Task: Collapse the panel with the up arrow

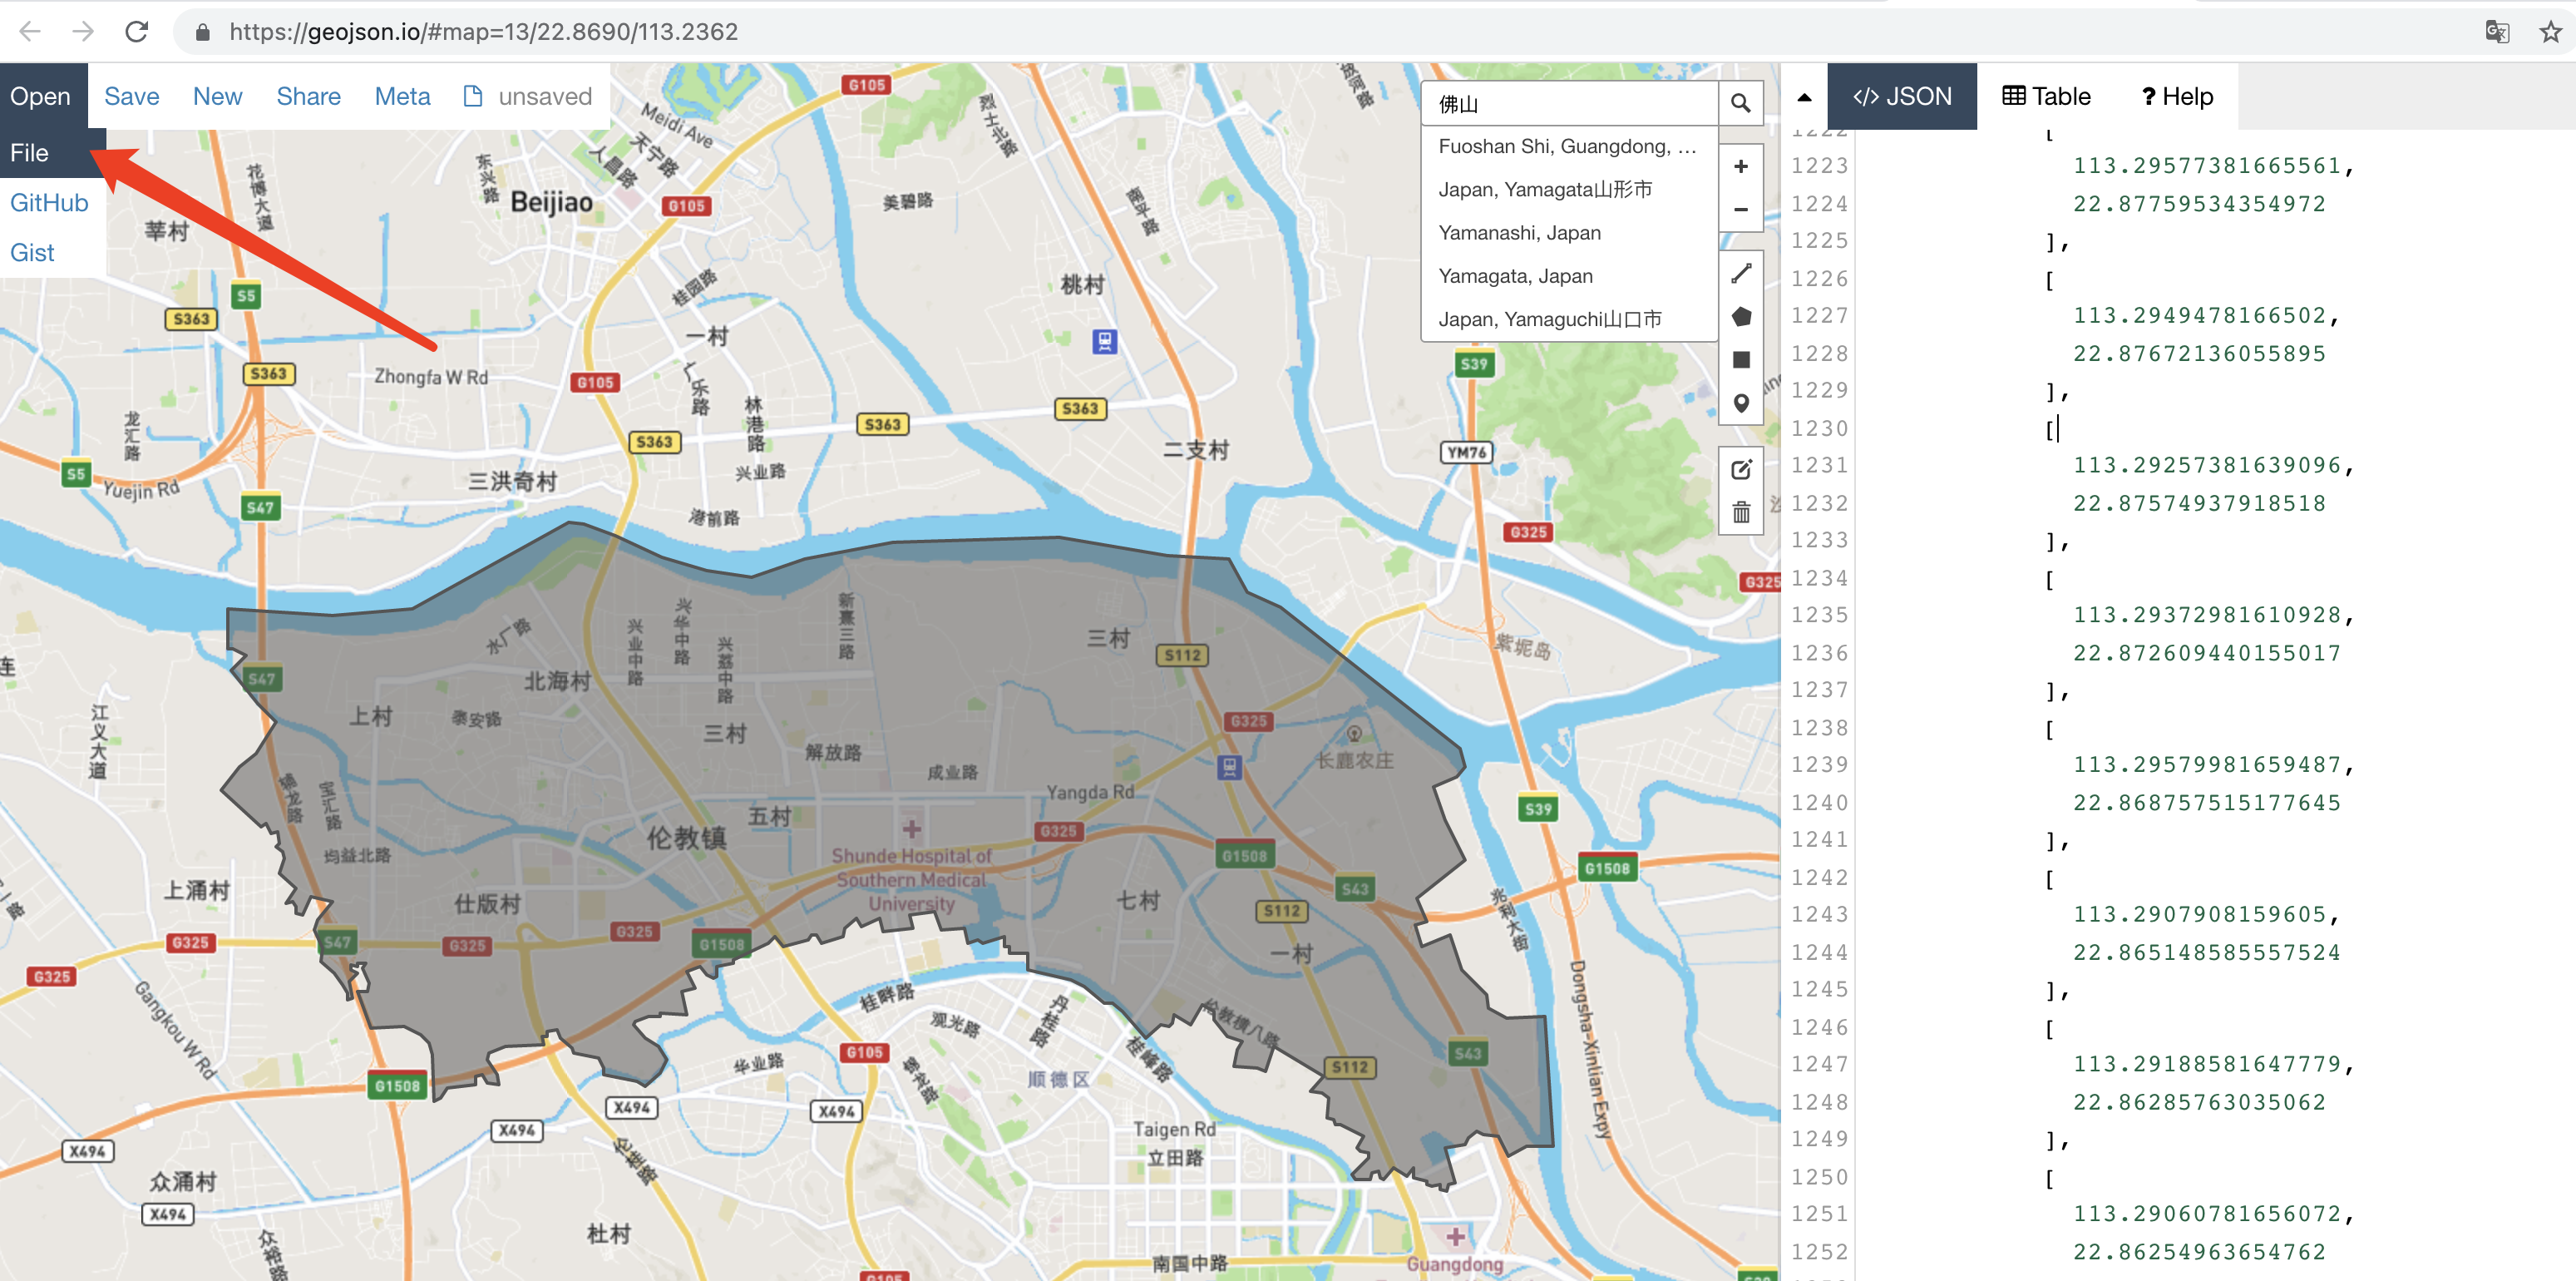Action: pyautogui.click(x=1804, y=97)
